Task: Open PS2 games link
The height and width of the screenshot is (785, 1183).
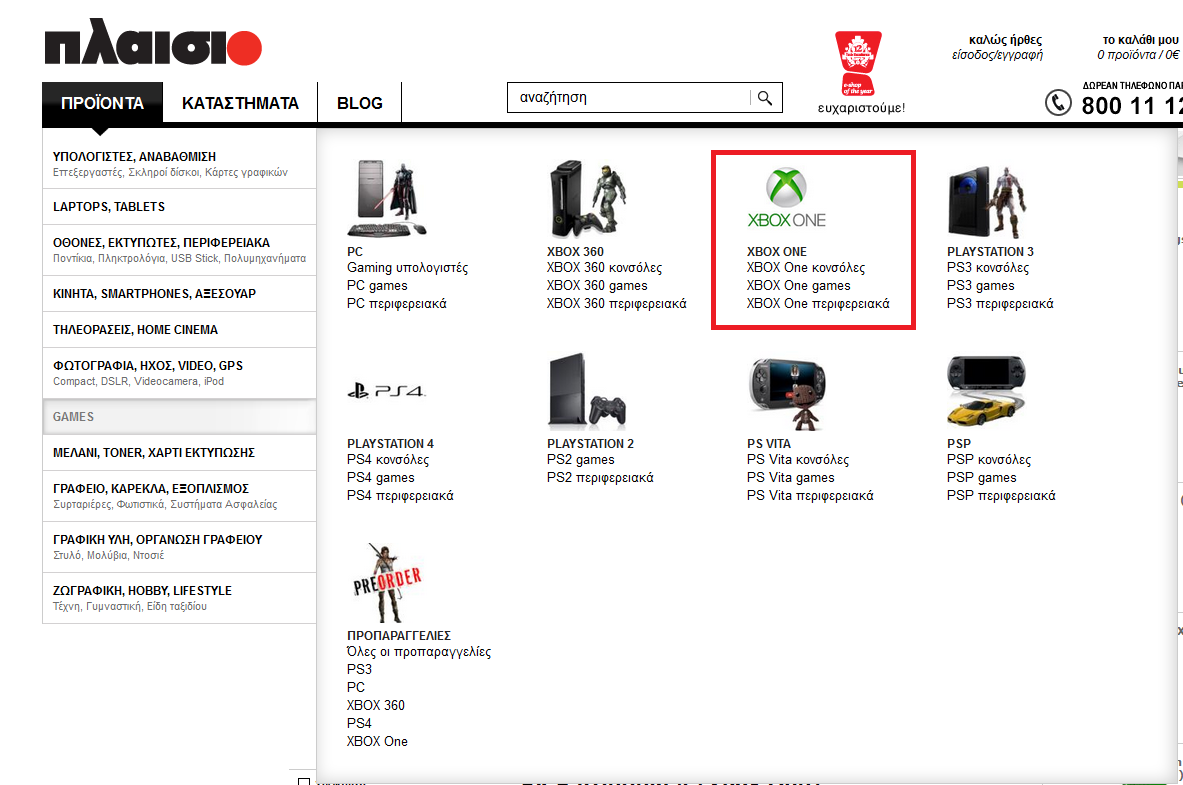Action: (581, 460)
